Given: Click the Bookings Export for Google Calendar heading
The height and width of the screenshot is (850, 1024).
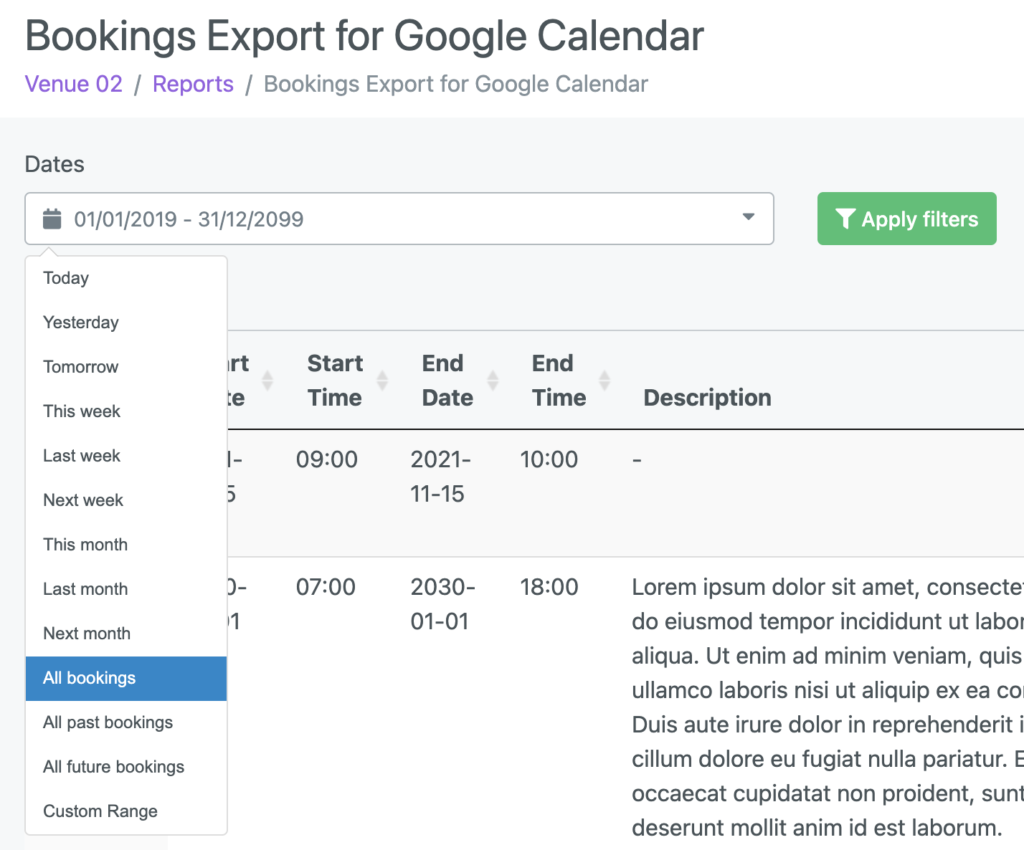Looking at the screenshot, I should pos(364,35).
